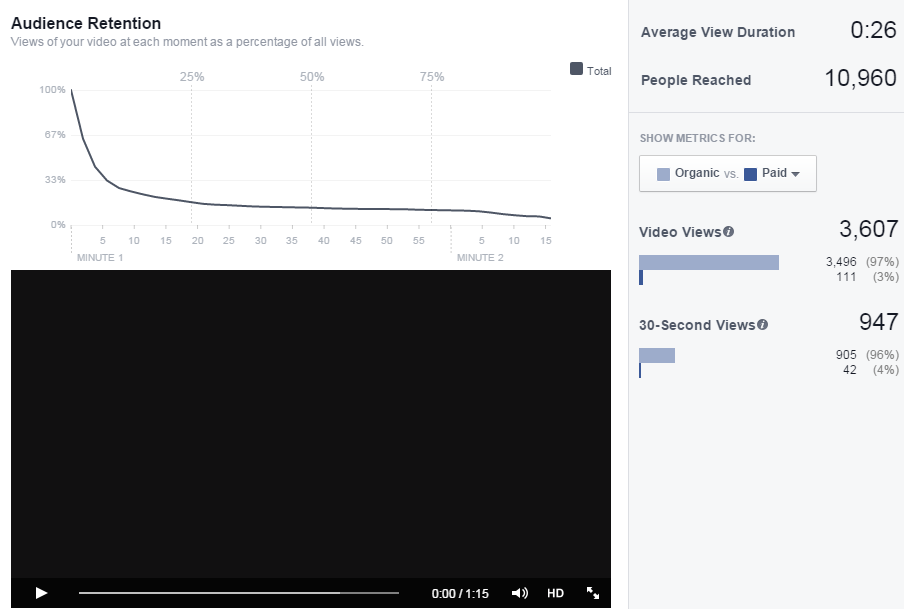
Task: Click the 100% y-axis label
Action: (52, 89)
